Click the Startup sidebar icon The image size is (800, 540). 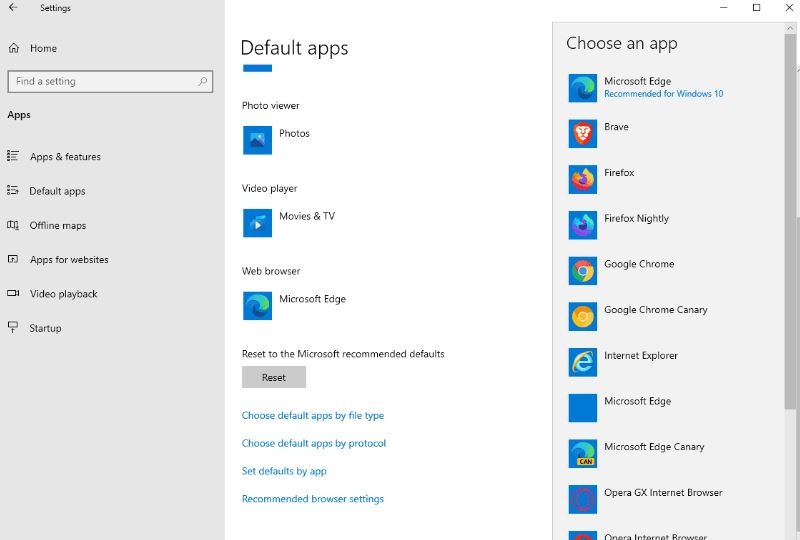13,327
